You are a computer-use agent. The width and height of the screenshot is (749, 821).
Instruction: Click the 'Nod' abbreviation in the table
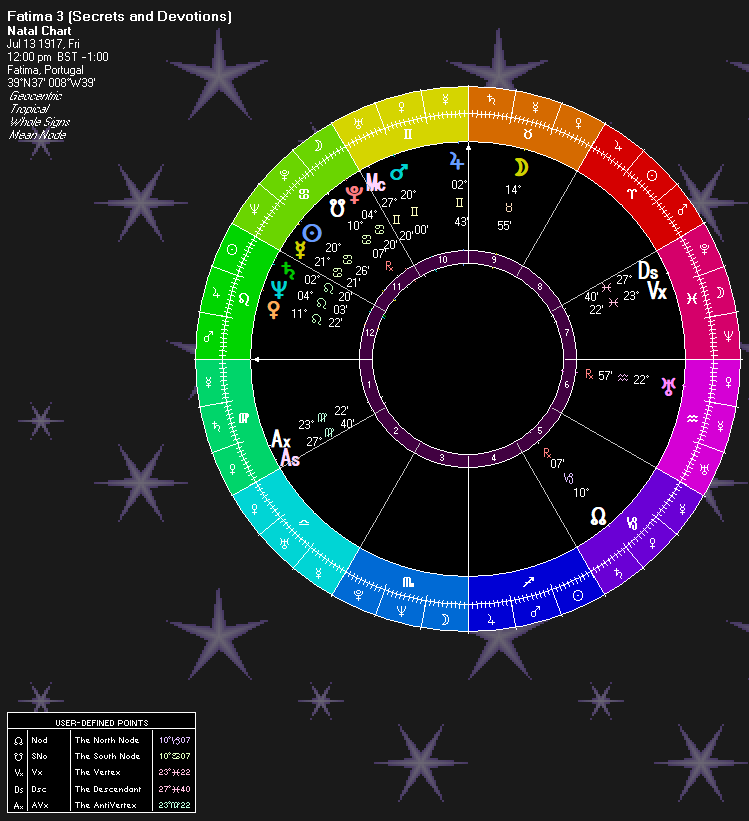click(x=39, y=740)
